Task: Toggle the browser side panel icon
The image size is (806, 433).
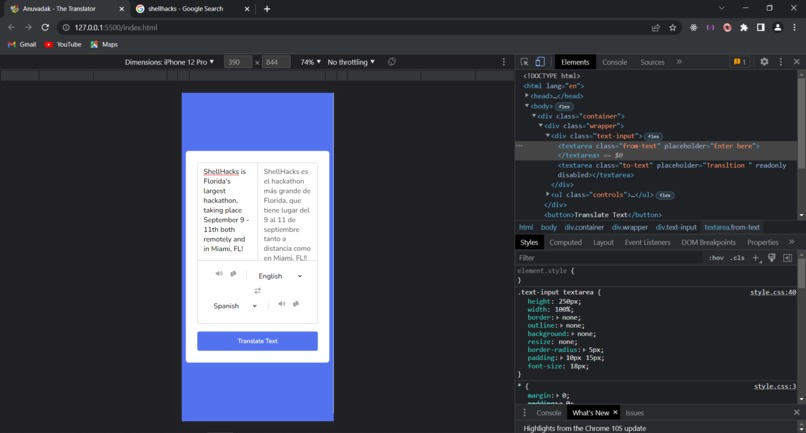Action: coord(761,28)
